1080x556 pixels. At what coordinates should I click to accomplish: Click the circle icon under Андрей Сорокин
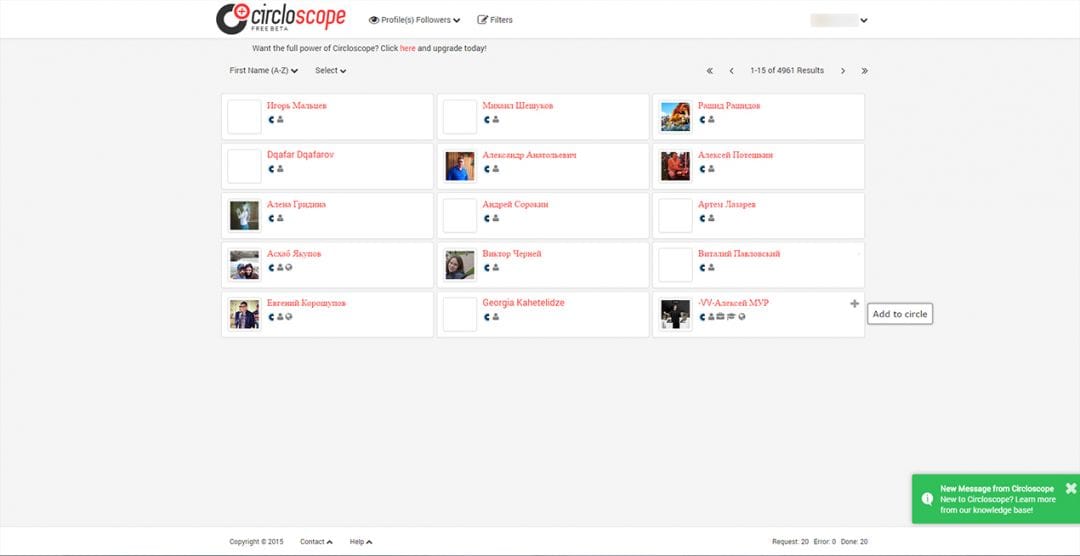pyautogui.click(x=487, y=218)
